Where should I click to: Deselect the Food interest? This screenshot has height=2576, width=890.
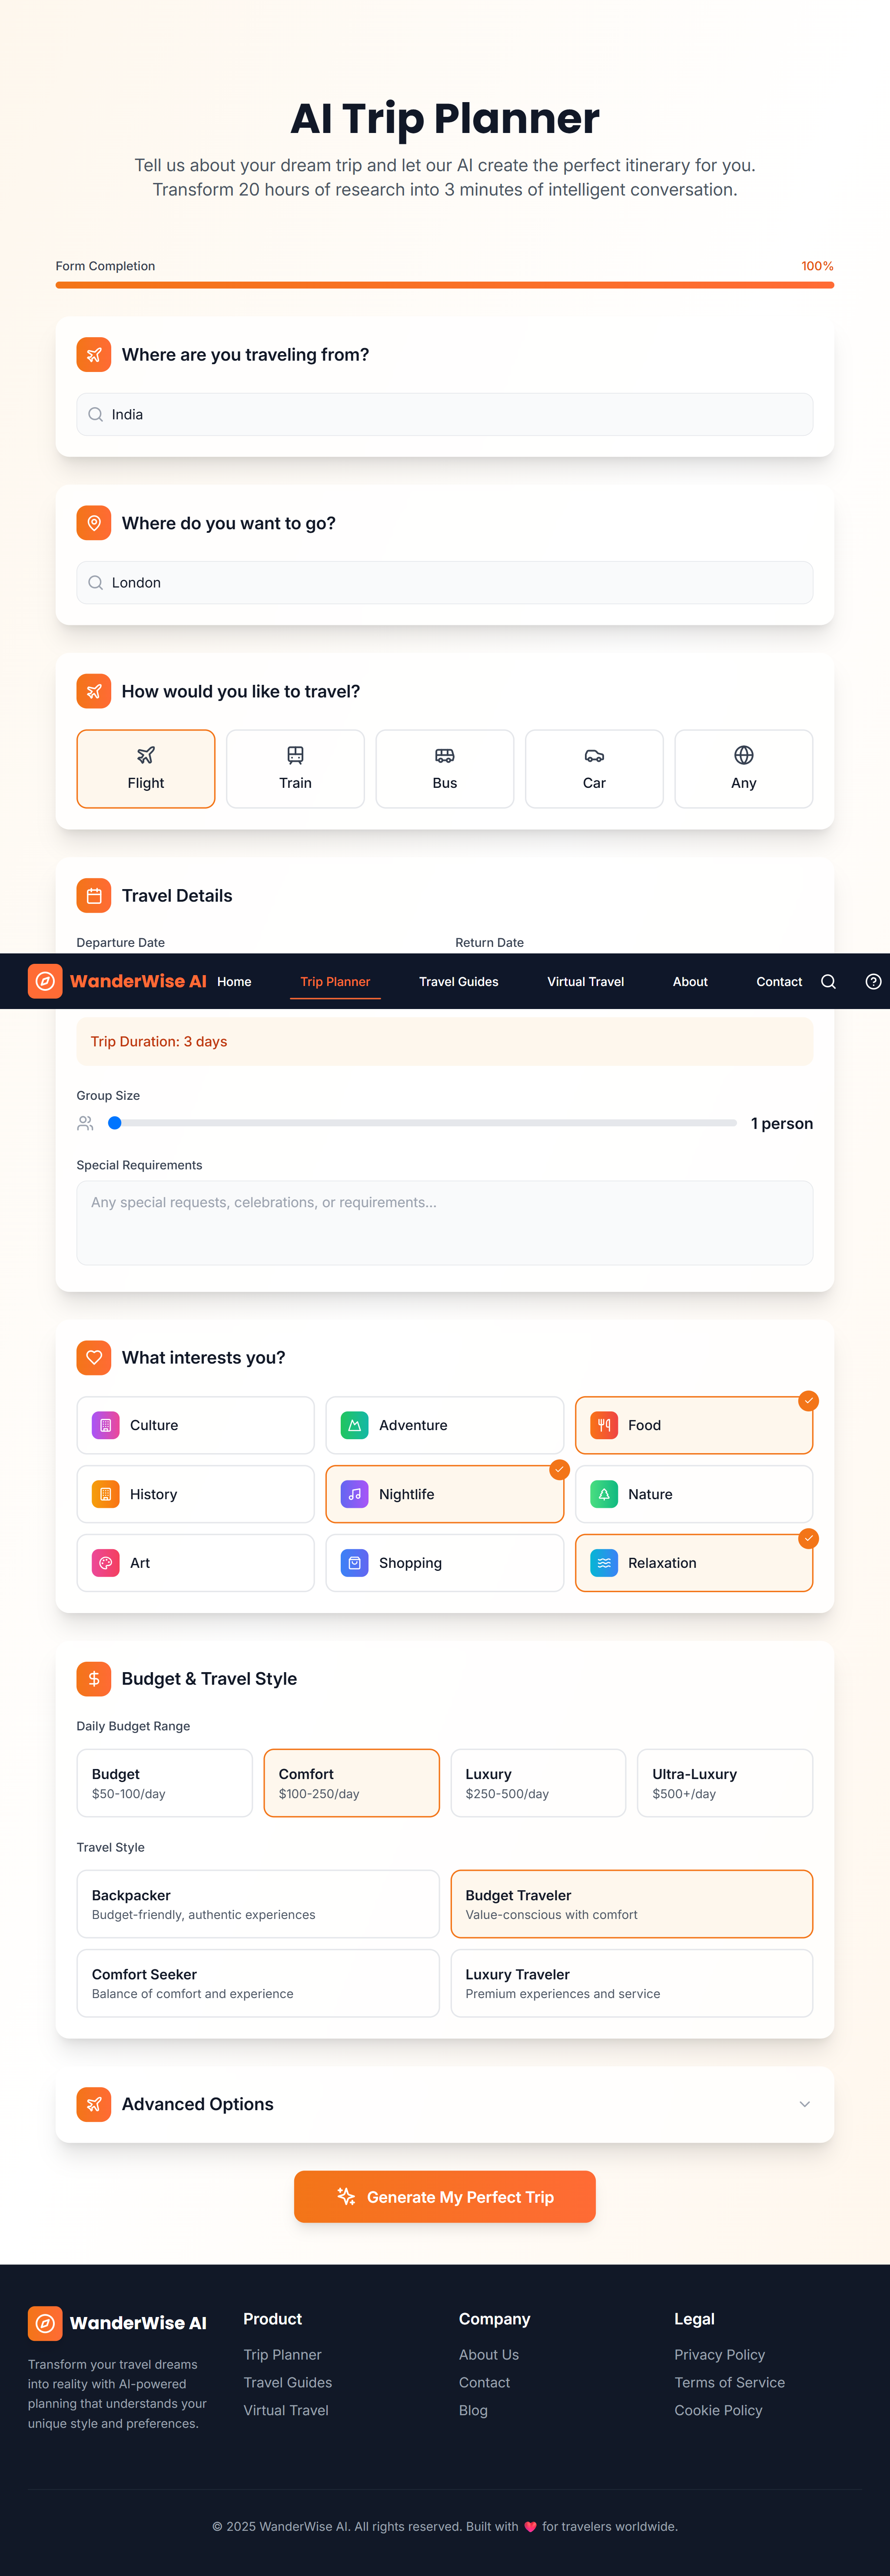pos(693,1424)
